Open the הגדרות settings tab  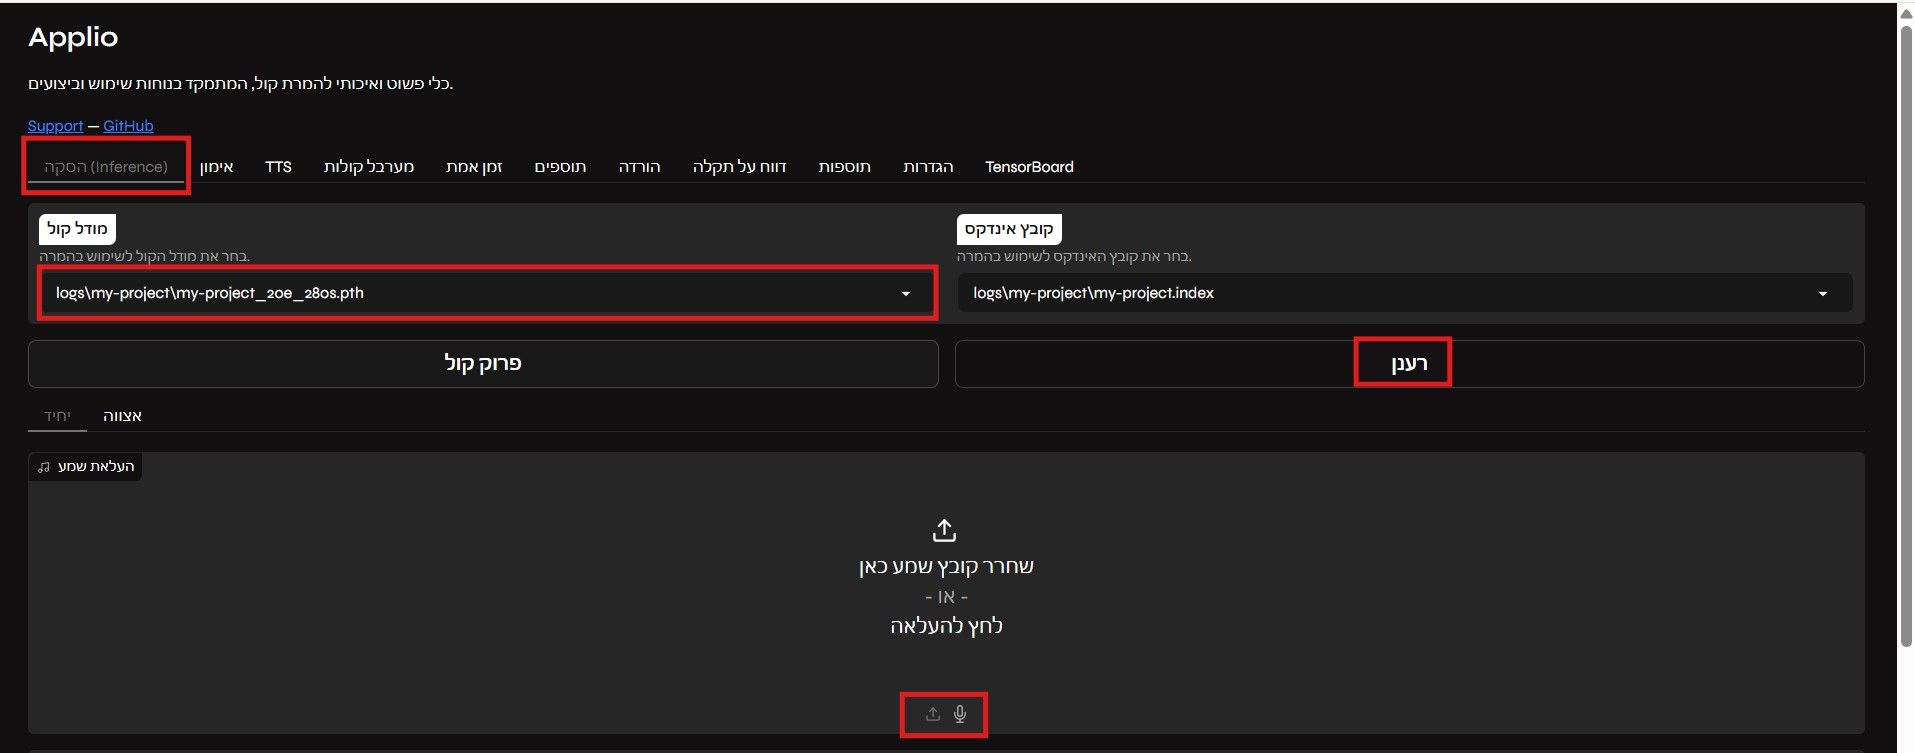pyautogui.click(x=928, y=167)
